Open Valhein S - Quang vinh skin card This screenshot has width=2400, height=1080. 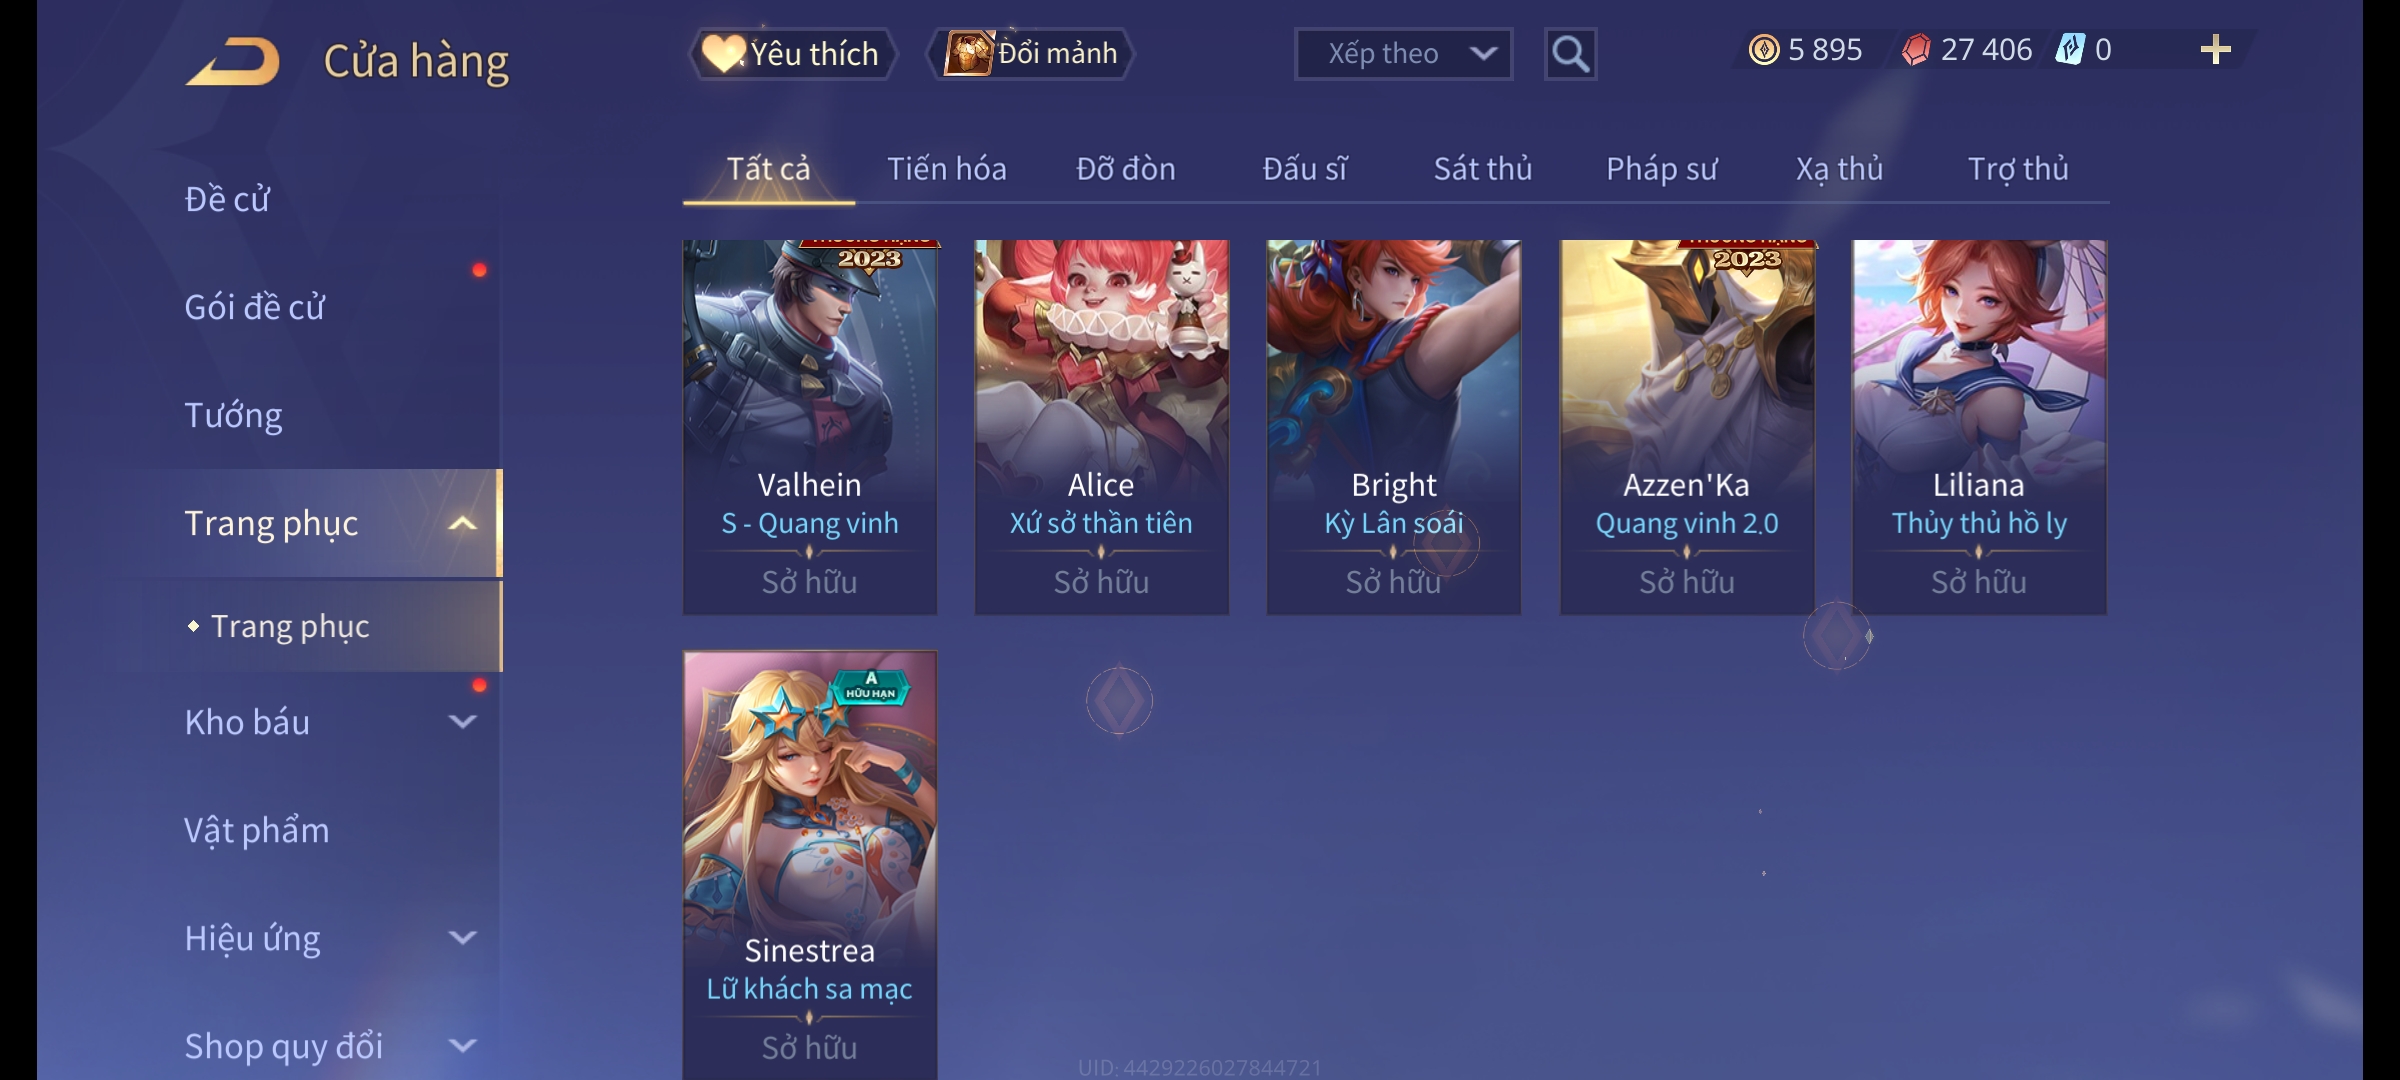[x=810, y=427]
